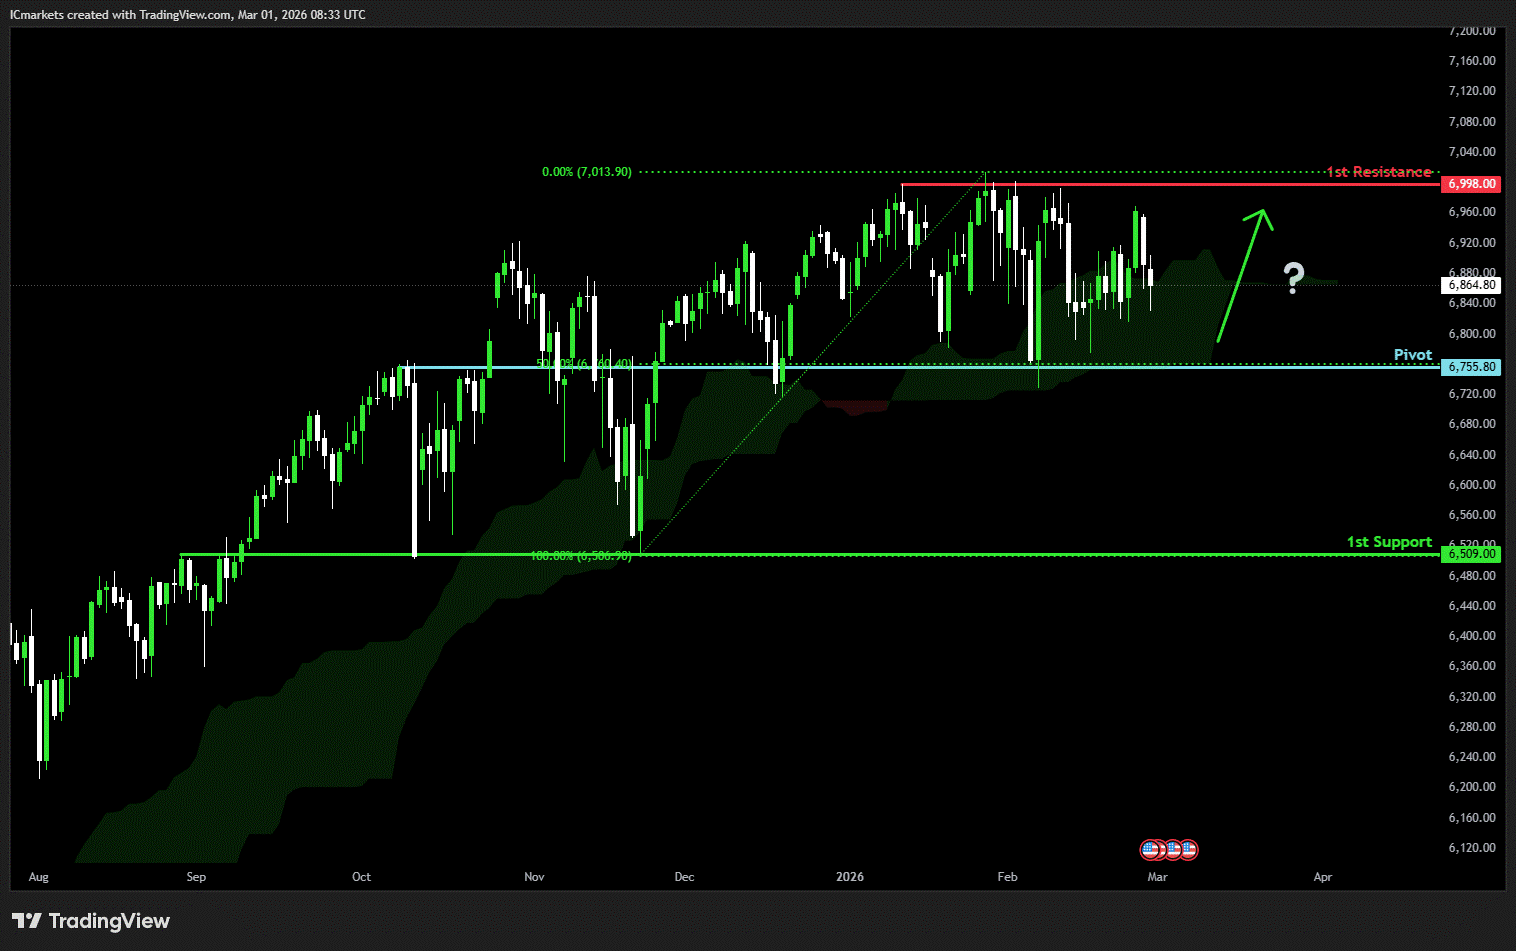Viewport: 1516px width, 951px height.
Task: Select the 1st Support text label
Action: 1389,542
